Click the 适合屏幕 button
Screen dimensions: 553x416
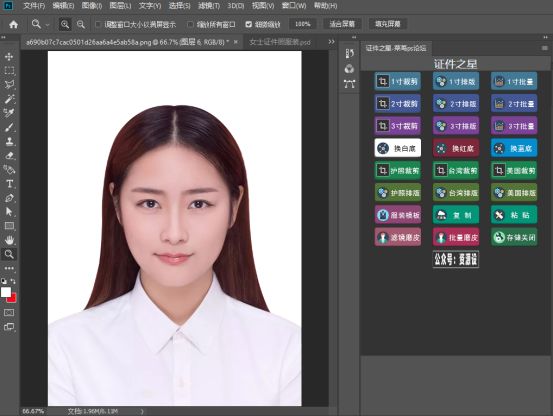click(342, 24)
